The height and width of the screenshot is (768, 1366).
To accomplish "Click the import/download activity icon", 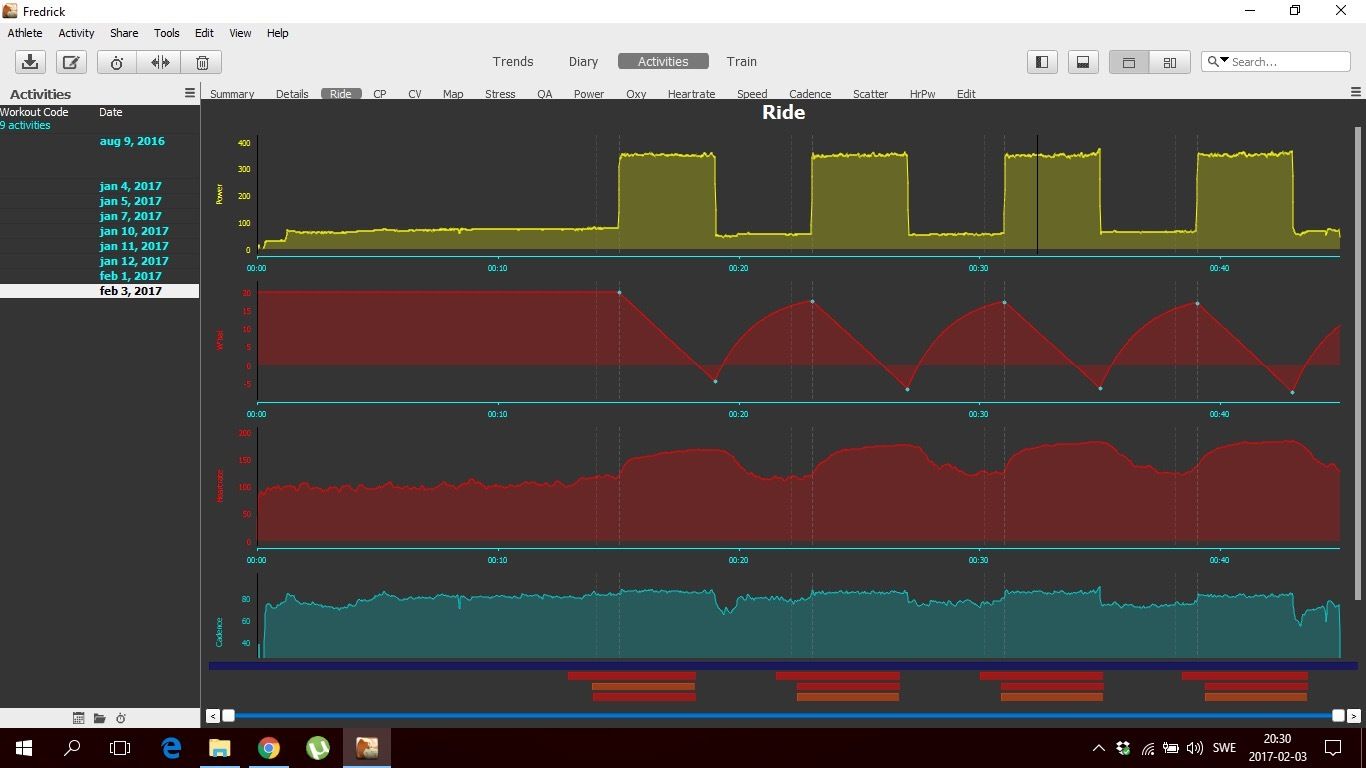I will [x=30, y=62].
